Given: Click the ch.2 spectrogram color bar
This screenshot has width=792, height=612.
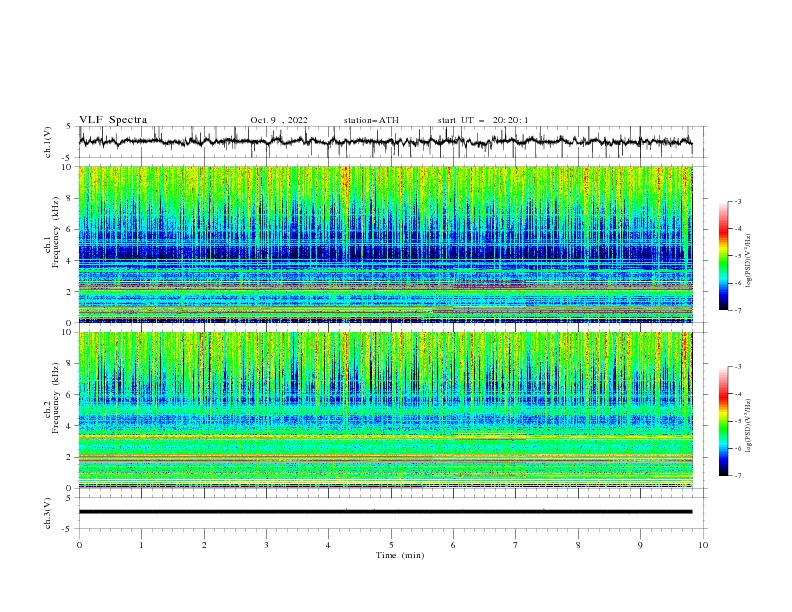Looking at the screenshot, I should (723, 421).
